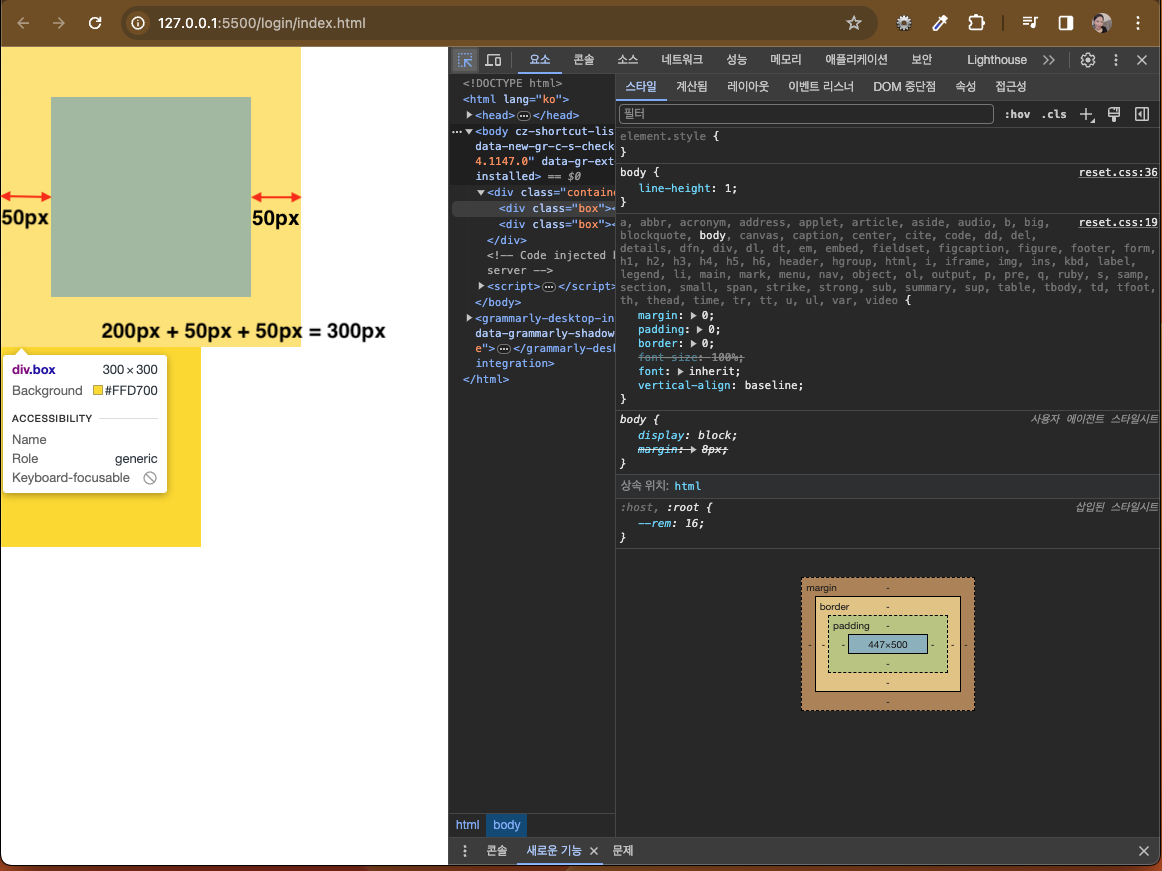Viewport: 1162px width, 871px height.
Task: Open the 메모리 tab
Action: point(786,60)
